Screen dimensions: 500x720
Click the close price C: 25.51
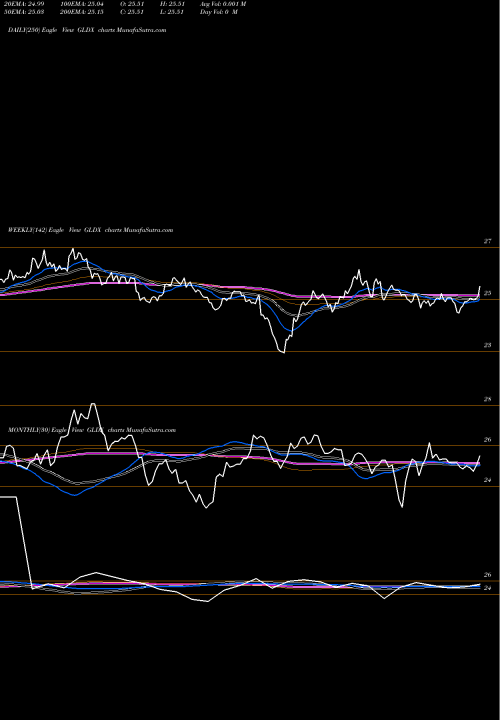[132, 12]
